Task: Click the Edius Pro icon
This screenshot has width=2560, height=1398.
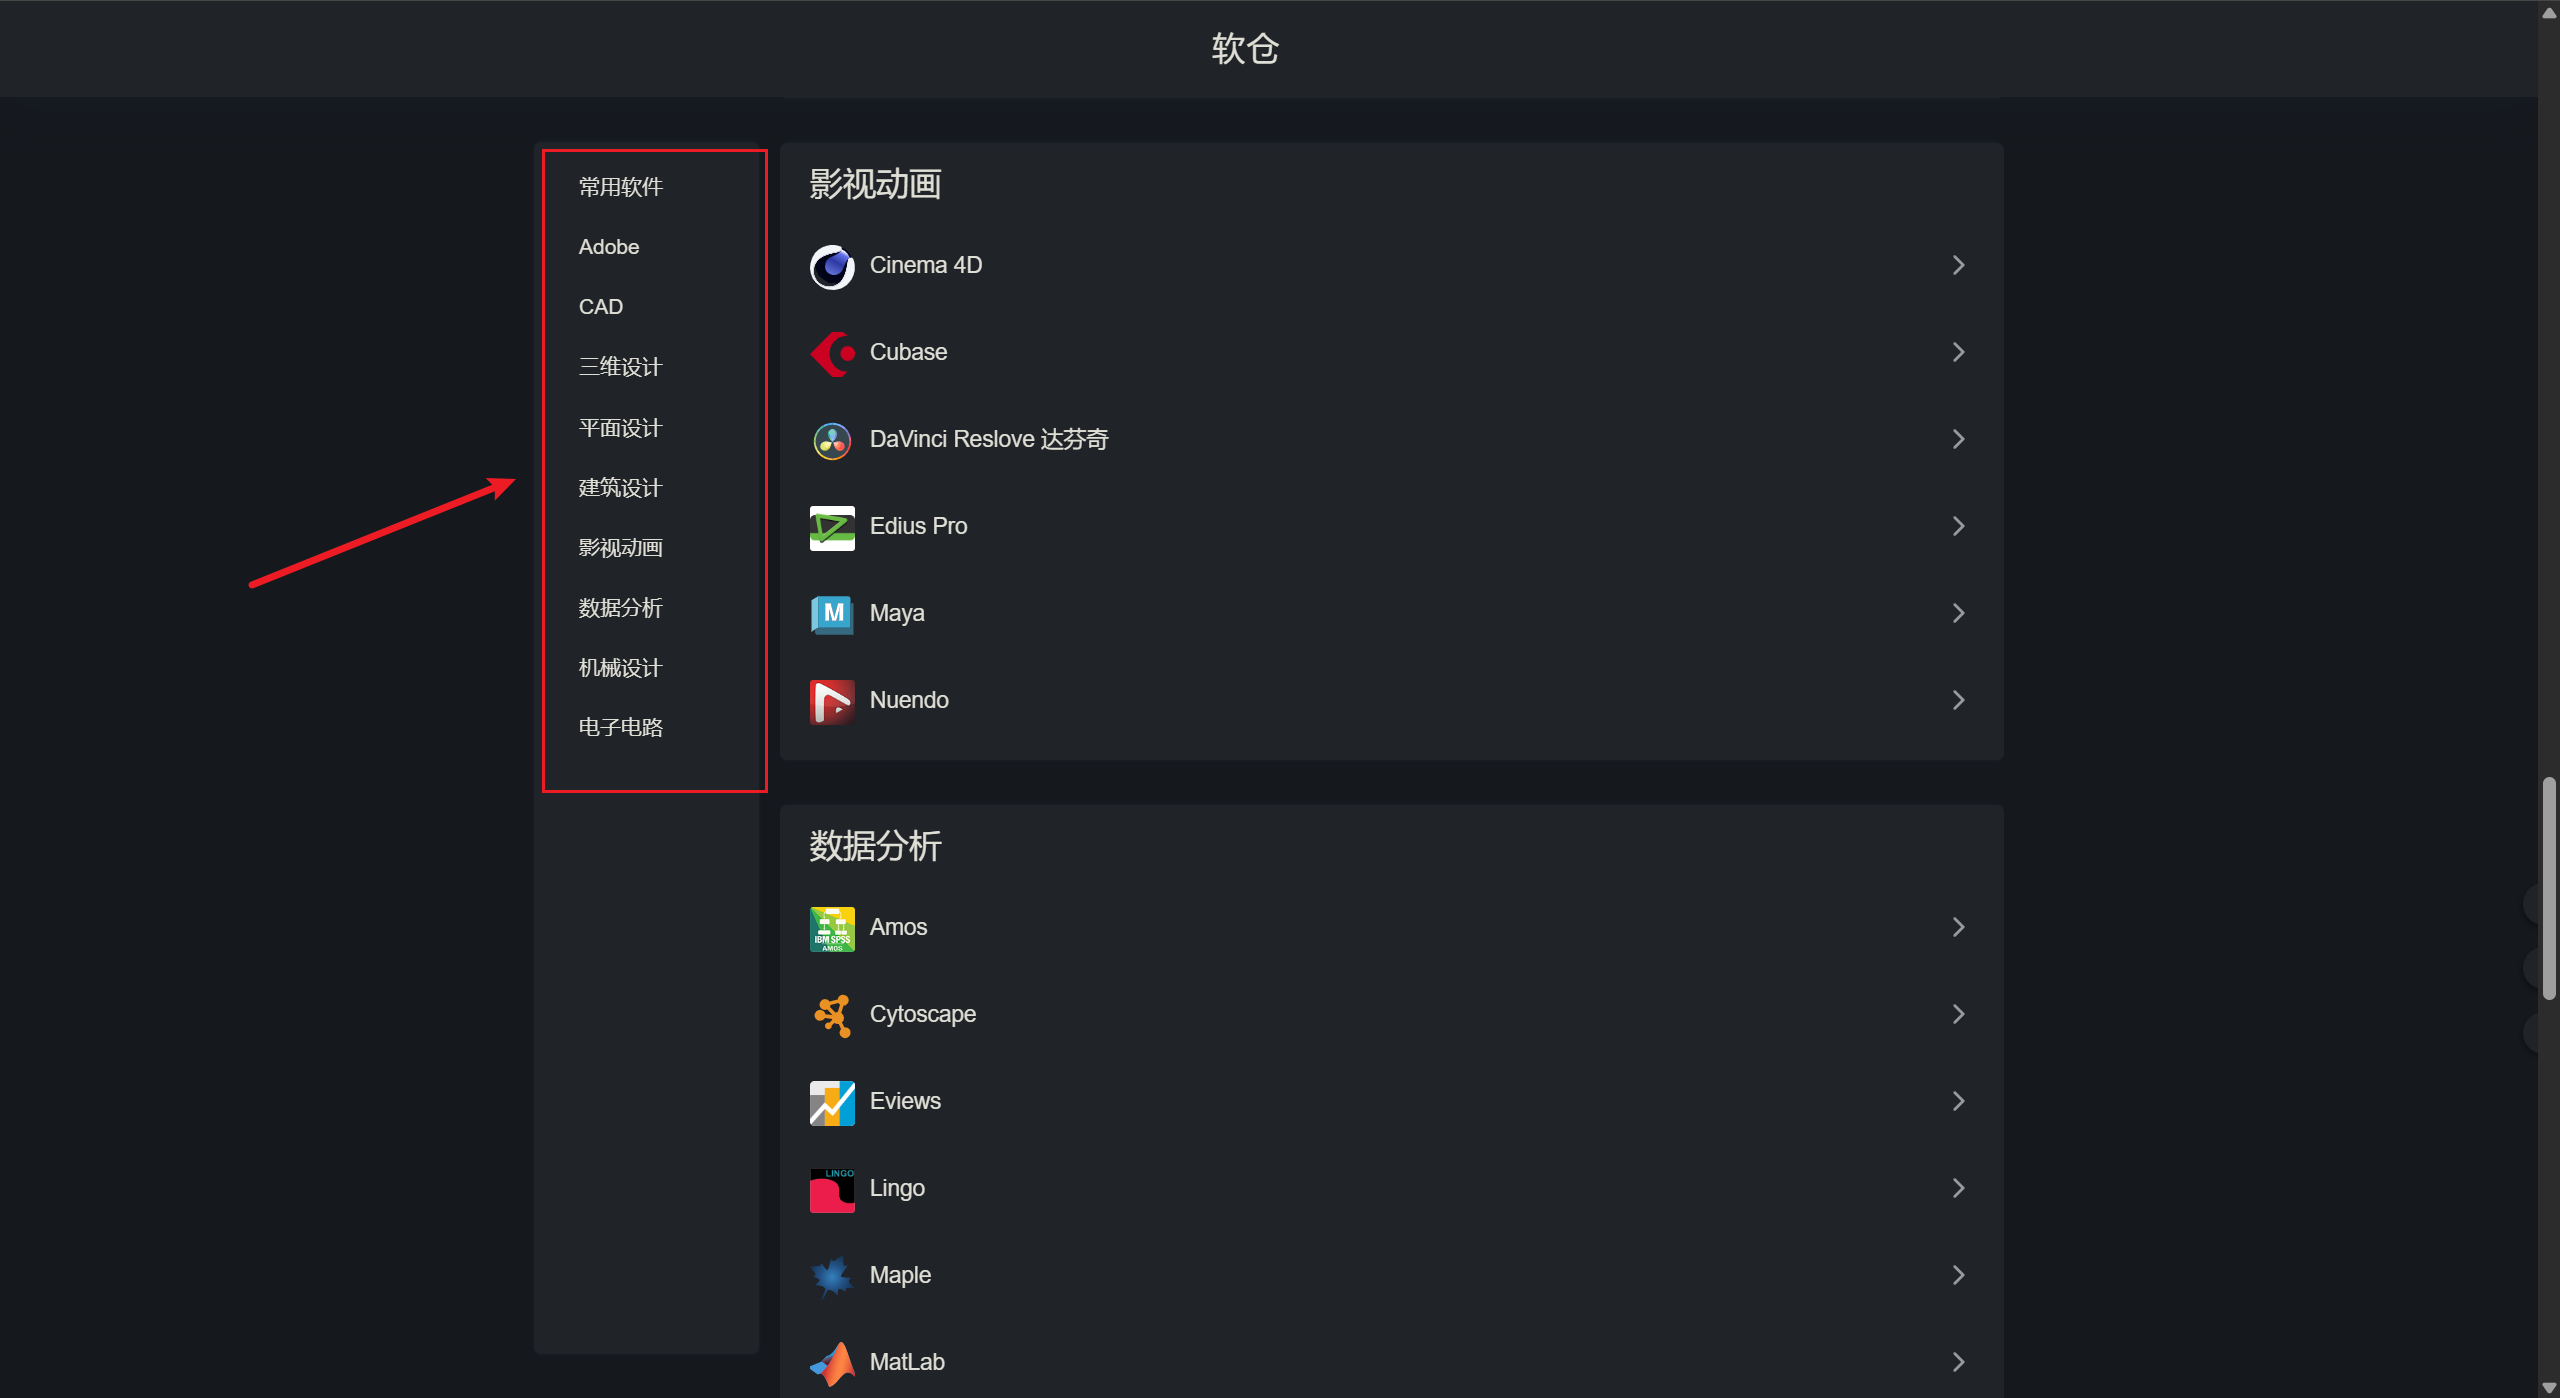Action: (x=832, y=527)
